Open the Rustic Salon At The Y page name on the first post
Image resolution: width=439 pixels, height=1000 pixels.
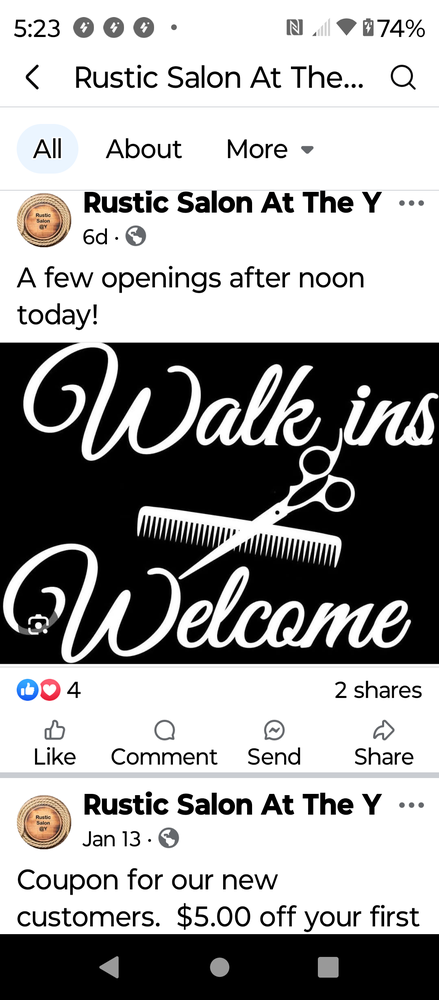232,203
